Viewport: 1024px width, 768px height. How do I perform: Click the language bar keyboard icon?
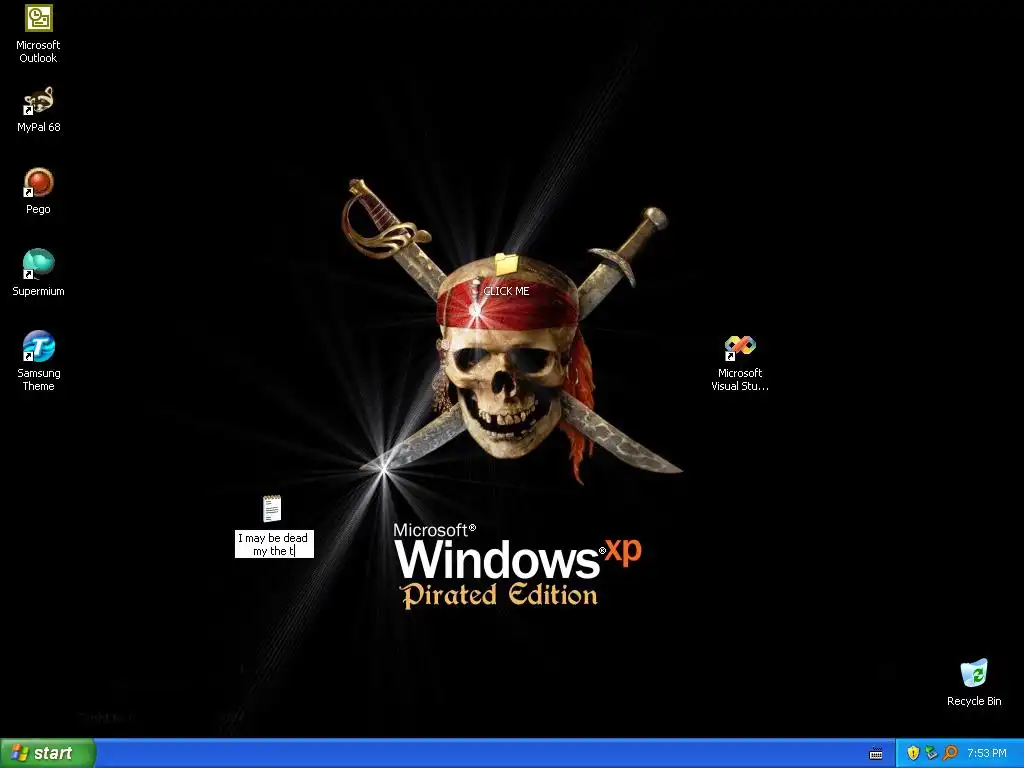(x=876, y=754)
